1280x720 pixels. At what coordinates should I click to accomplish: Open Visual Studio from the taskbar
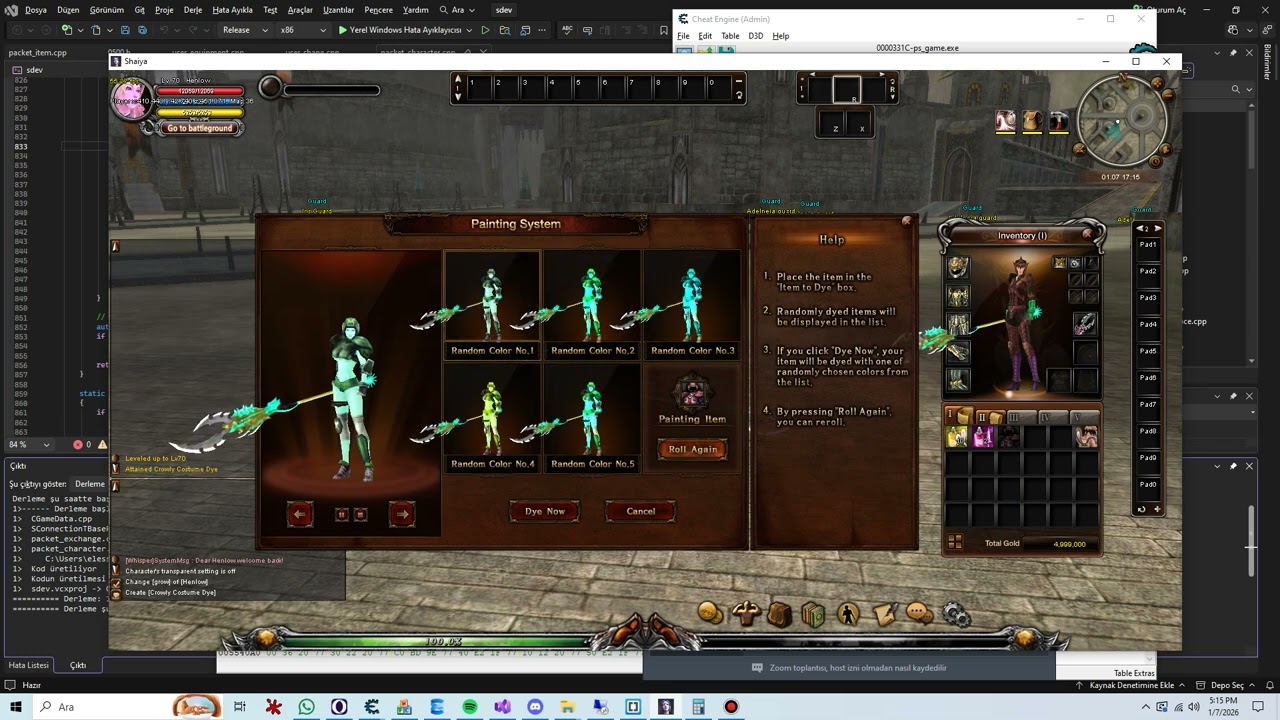coord(502,707)
